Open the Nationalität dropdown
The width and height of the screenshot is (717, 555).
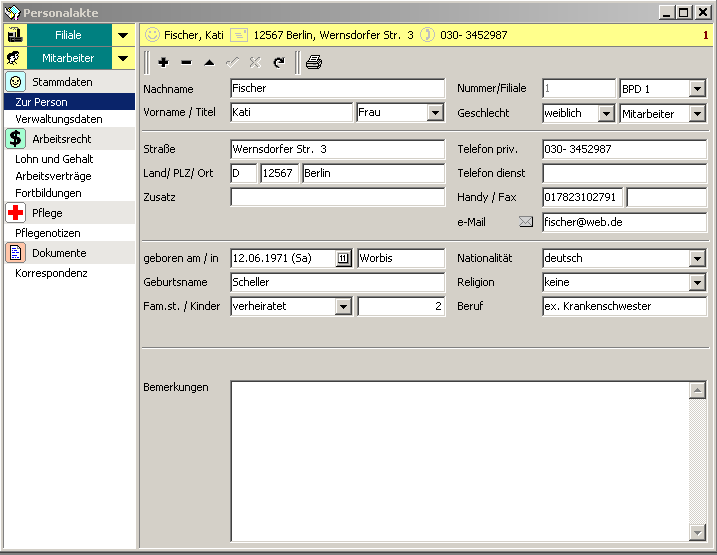click(697, 258)
